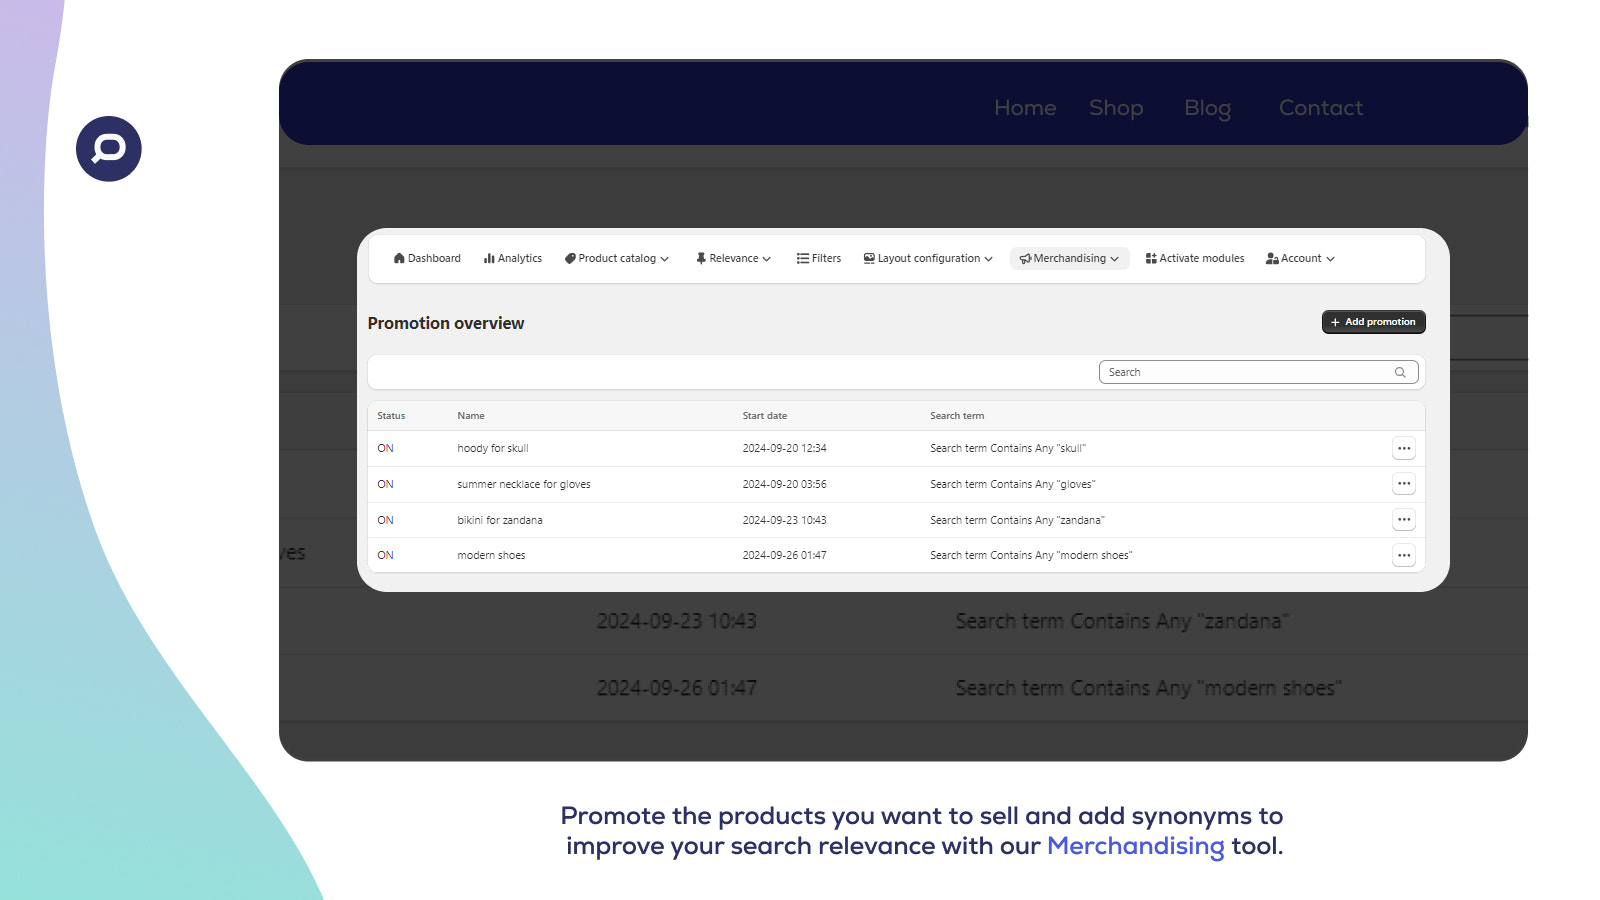Select promotion name hoody for skull
Image resolution: width=1600 pixels, height=900 pixels.
(493, 448)
